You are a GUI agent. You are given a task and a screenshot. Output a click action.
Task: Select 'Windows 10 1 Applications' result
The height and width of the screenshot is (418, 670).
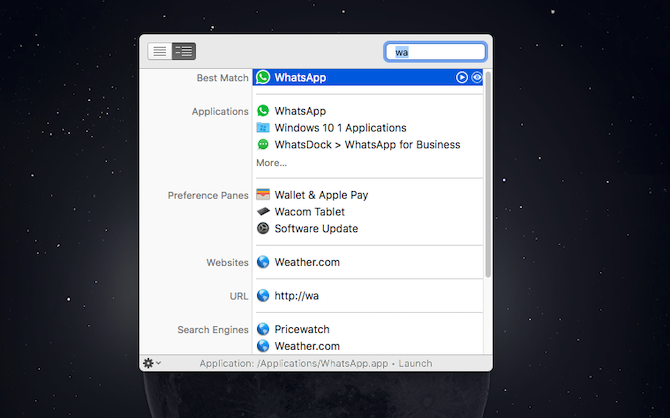(x=340, y=128)
